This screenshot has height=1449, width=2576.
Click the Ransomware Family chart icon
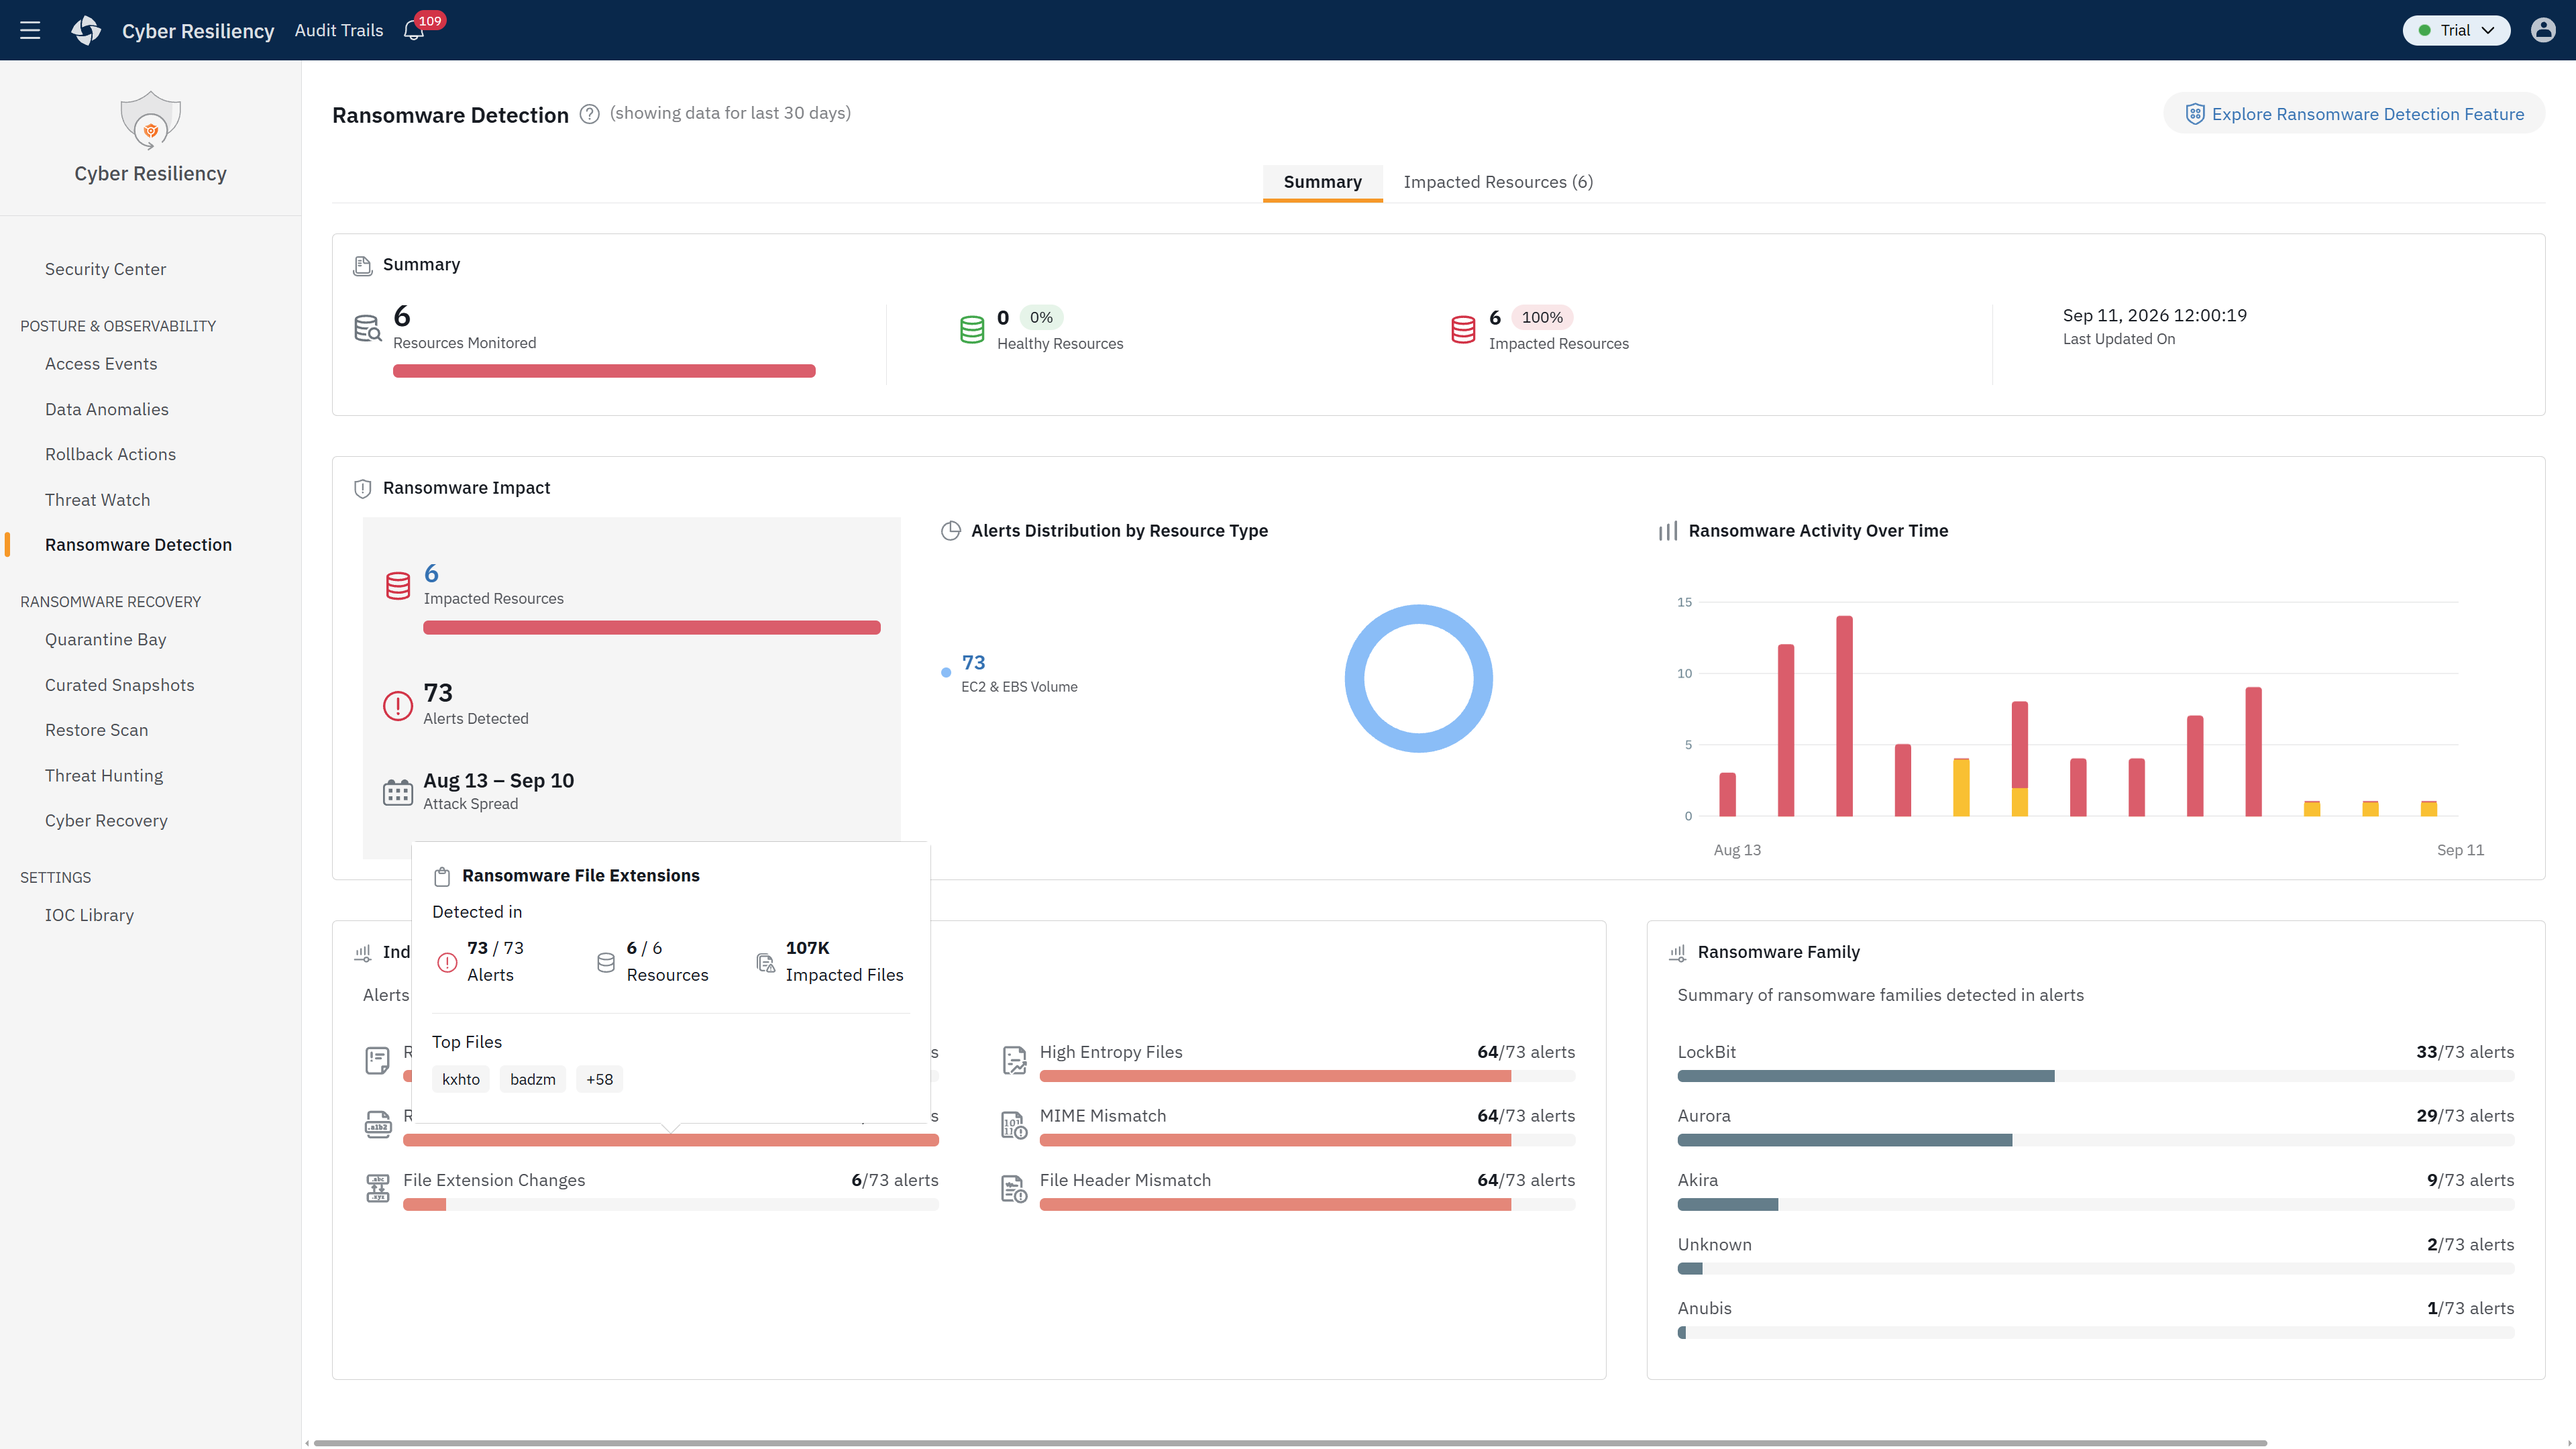pos(1678,953)
